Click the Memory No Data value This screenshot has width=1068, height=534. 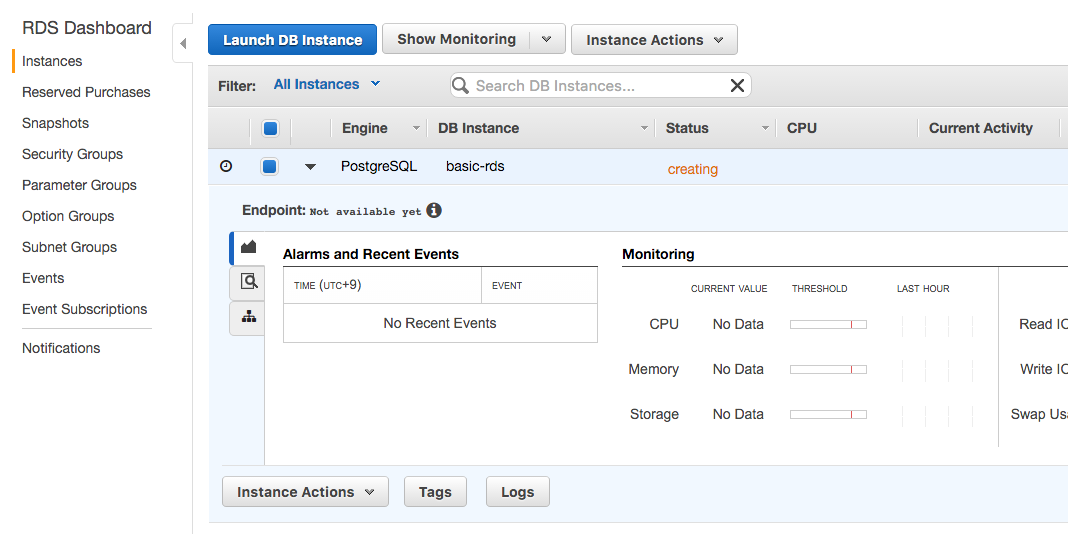[738, 369]
